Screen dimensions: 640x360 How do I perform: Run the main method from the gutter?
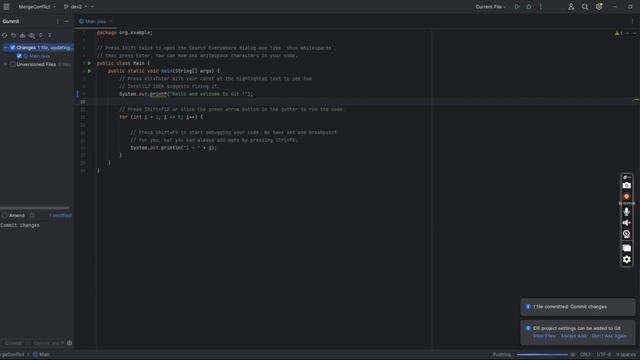pos(89,71)
